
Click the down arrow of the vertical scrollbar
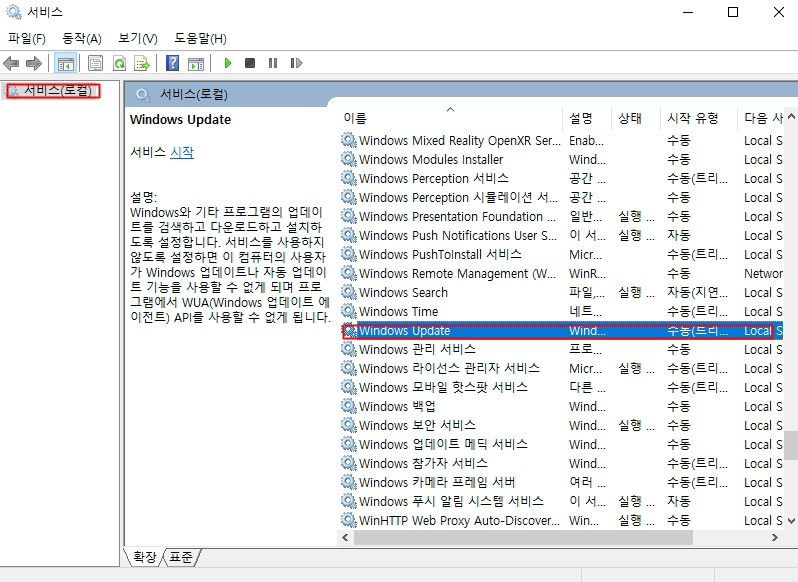791,520
